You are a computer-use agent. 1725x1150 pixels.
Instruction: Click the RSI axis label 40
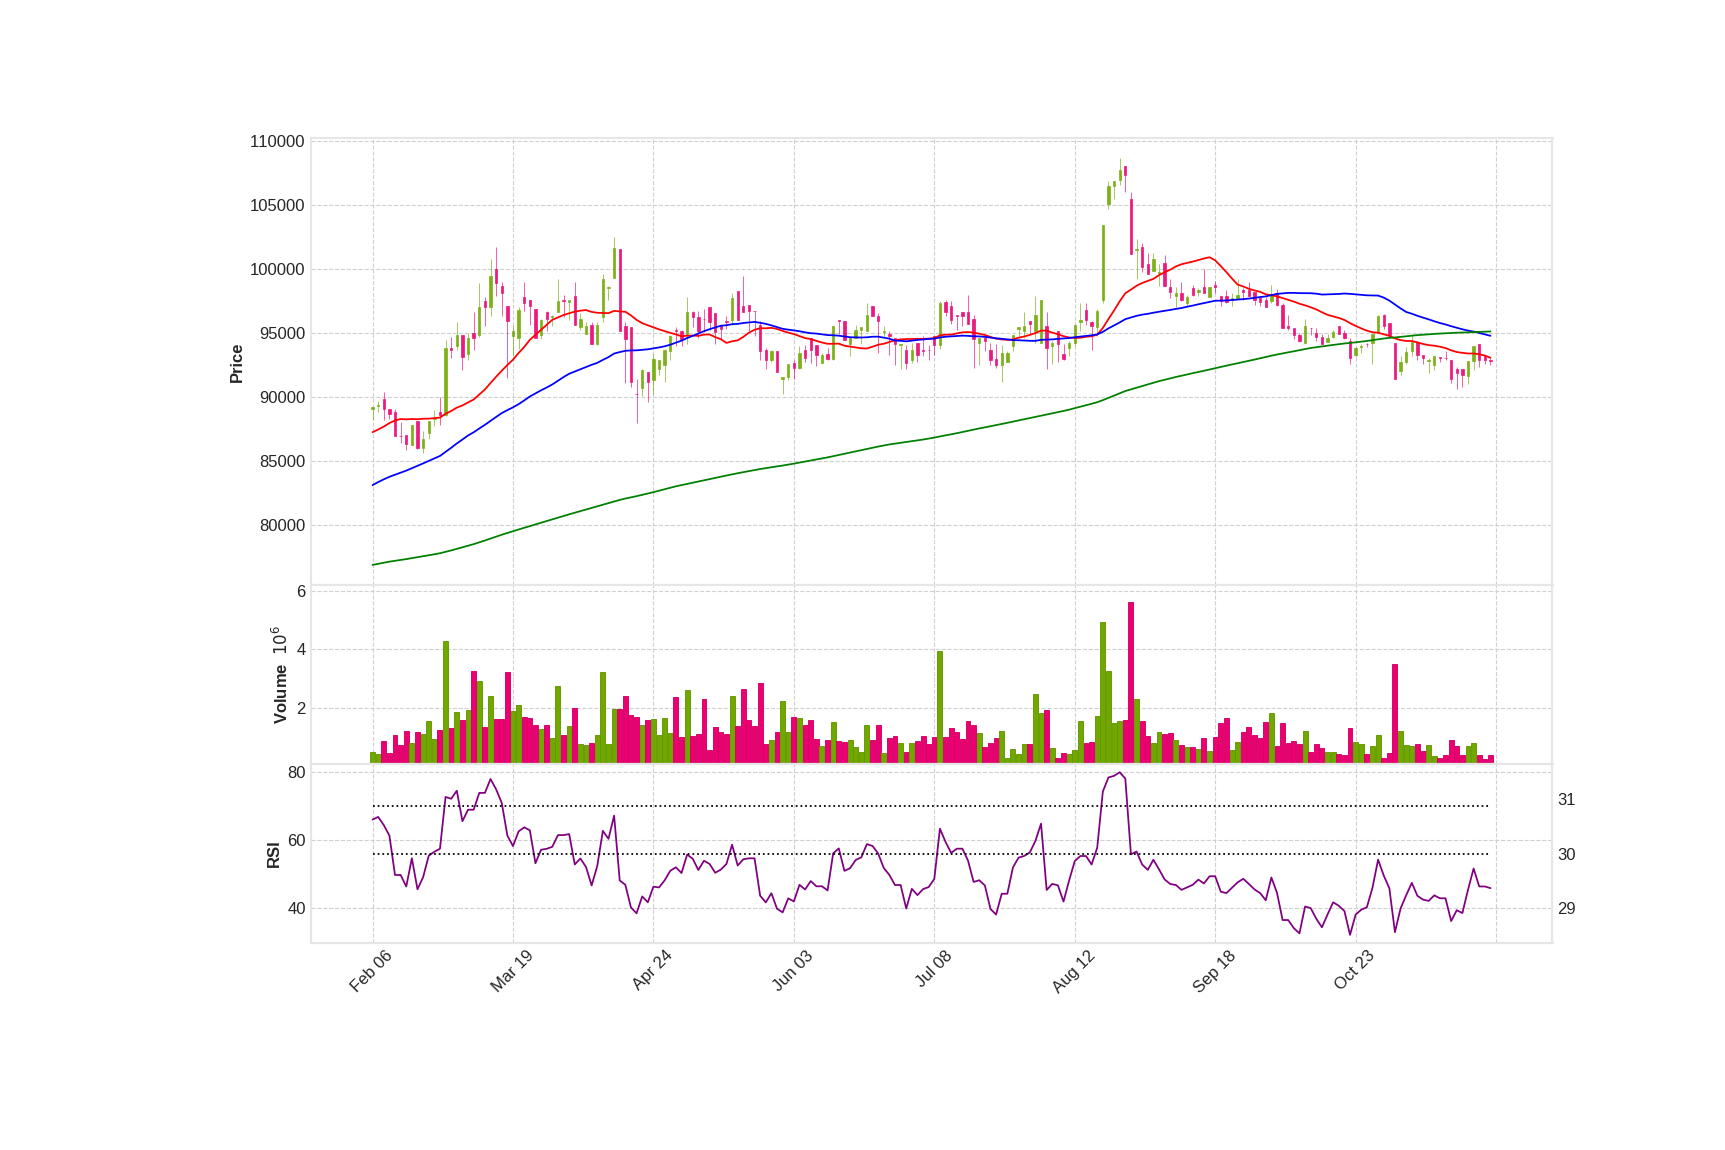click(296, 909)
